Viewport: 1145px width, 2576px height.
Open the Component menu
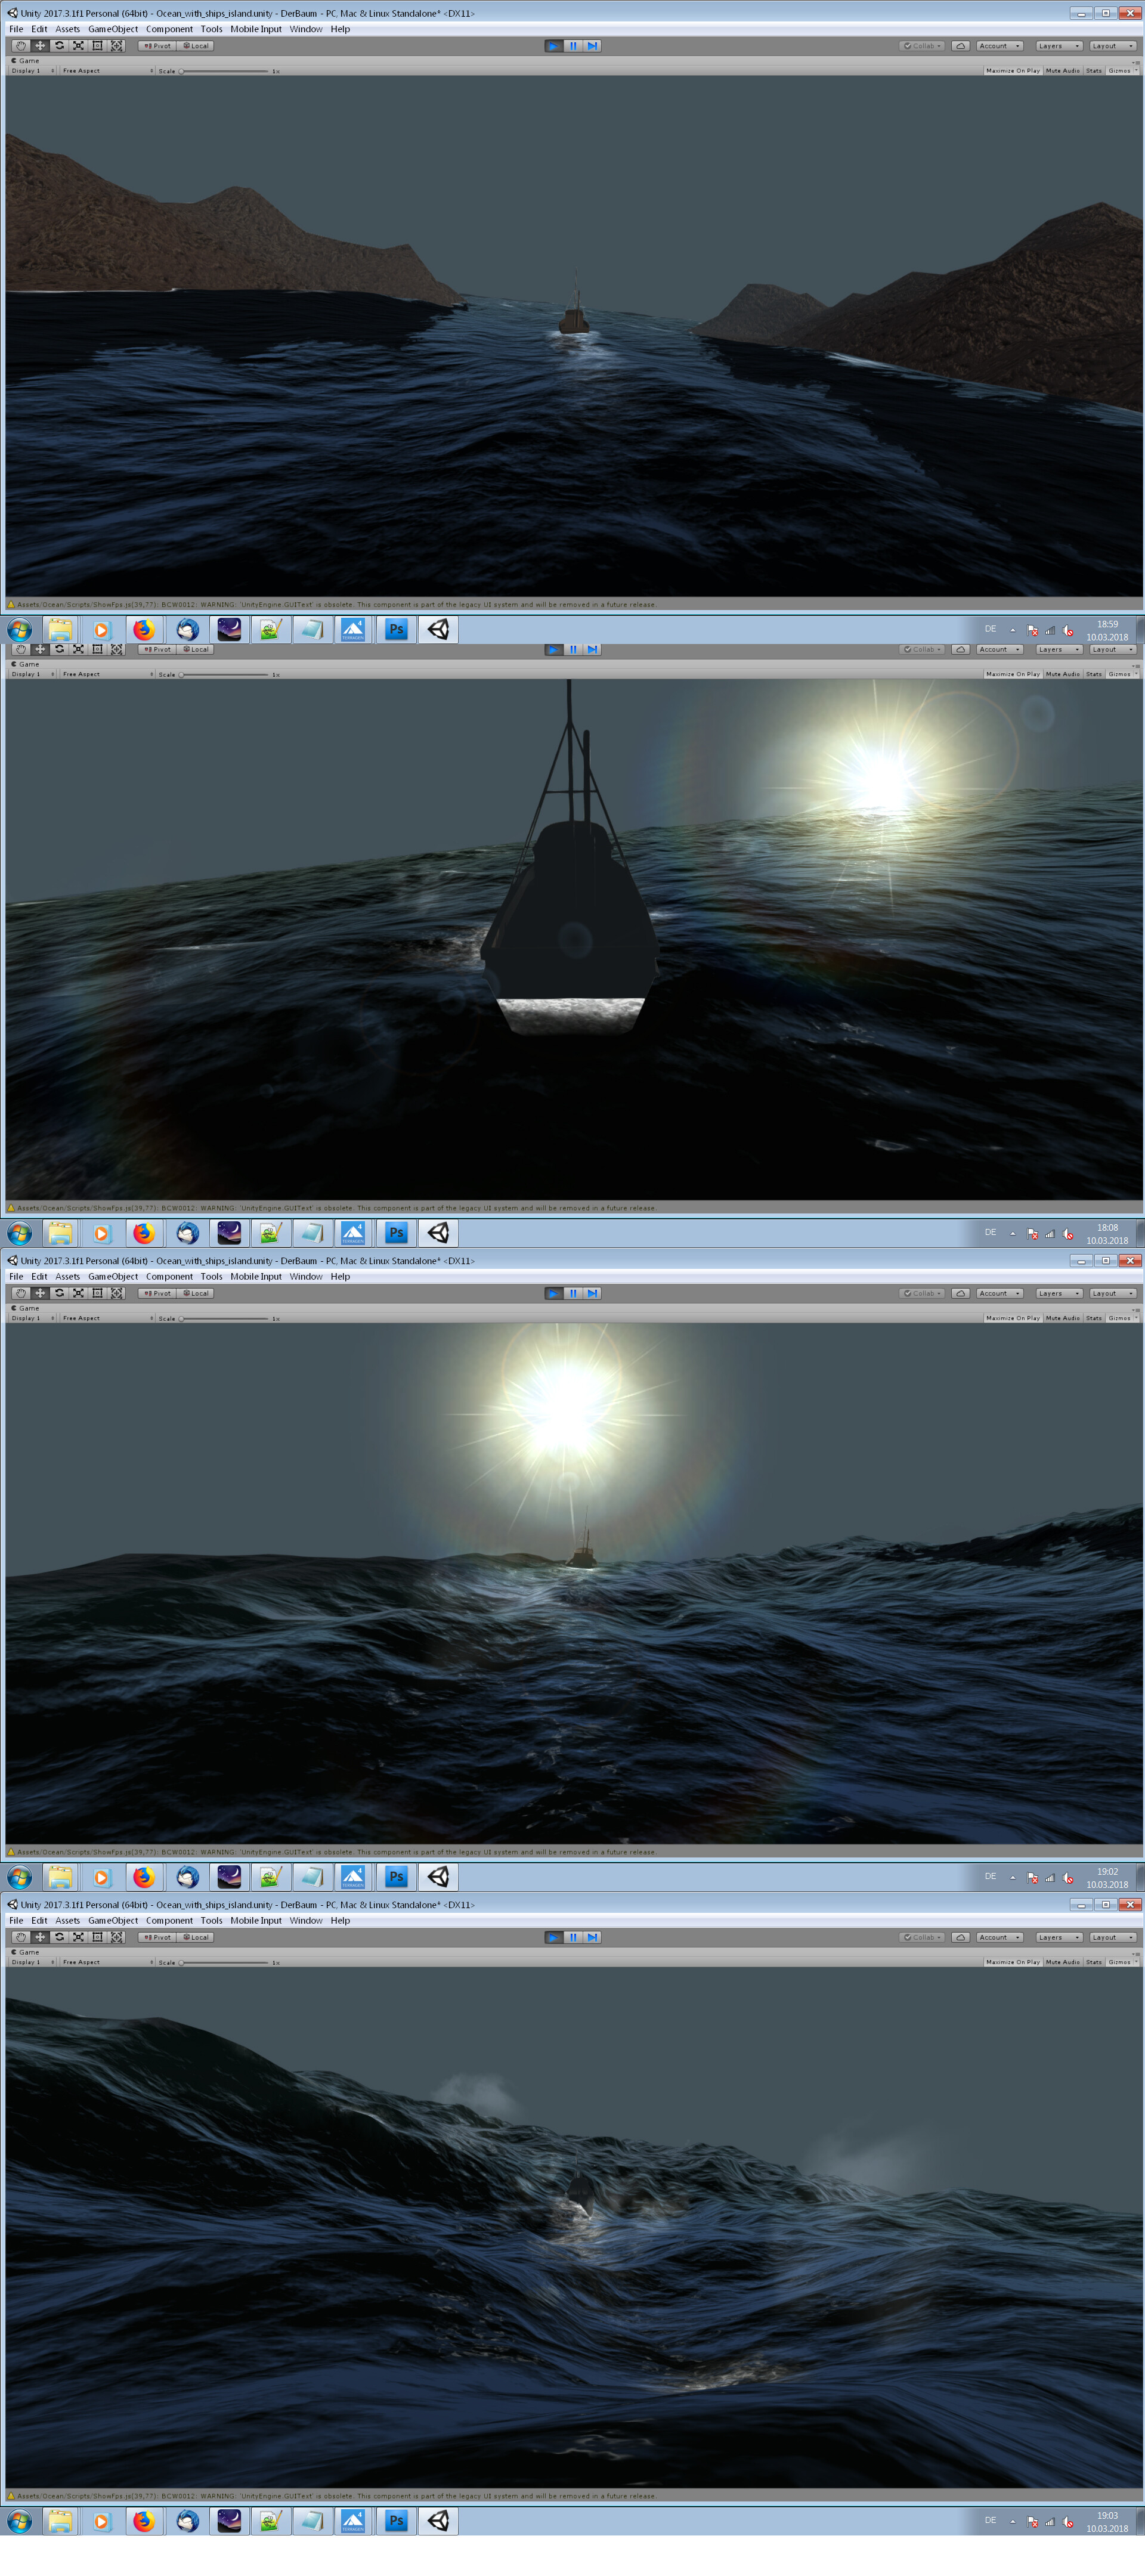point(170,29)
